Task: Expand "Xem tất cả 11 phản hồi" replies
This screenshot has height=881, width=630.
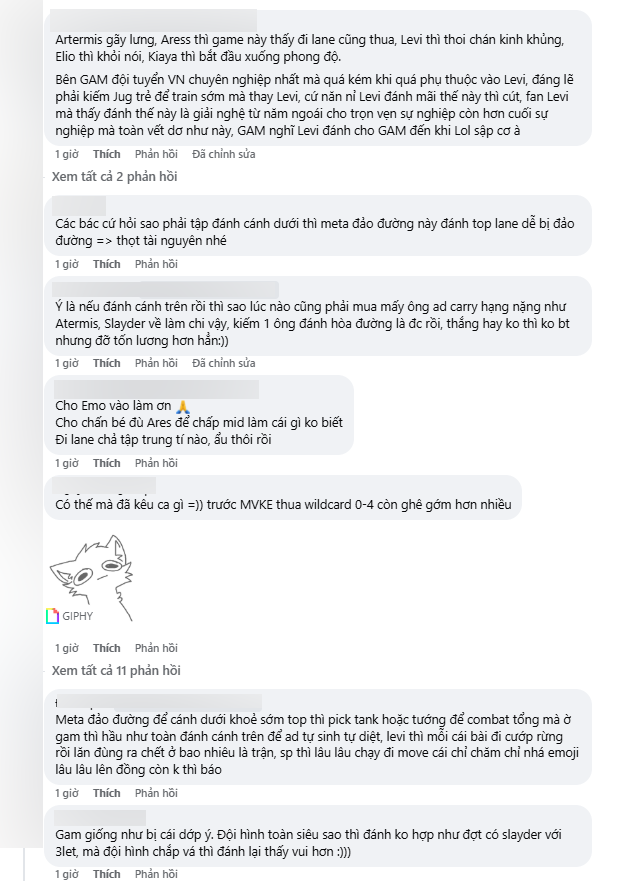Action: (117, 670)
